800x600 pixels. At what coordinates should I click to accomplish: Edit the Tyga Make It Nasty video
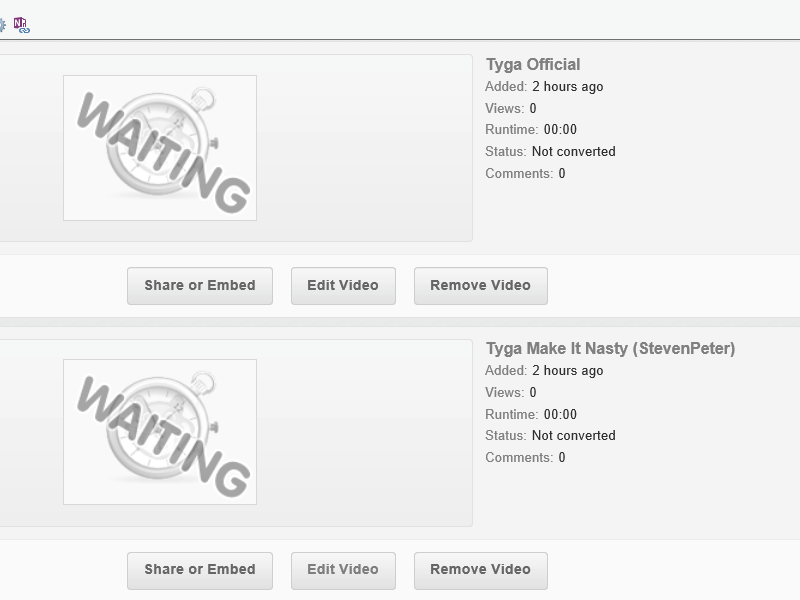pyautogui.click(x=343, y=570)
